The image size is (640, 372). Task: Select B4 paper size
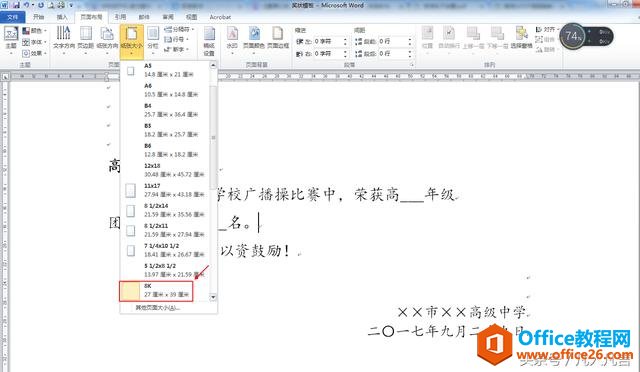point(165,110)
